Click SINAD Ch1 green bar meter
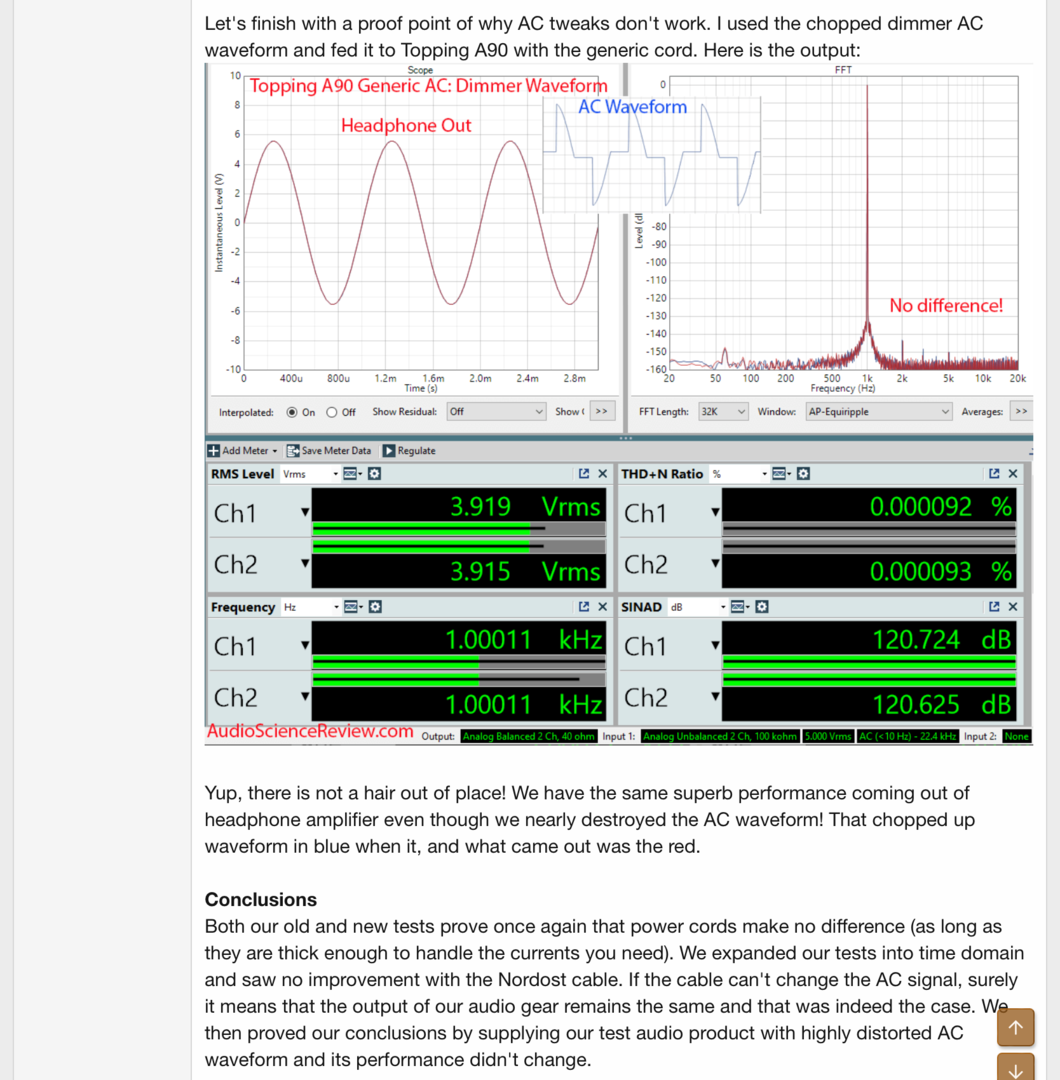 tap(869, 662)
